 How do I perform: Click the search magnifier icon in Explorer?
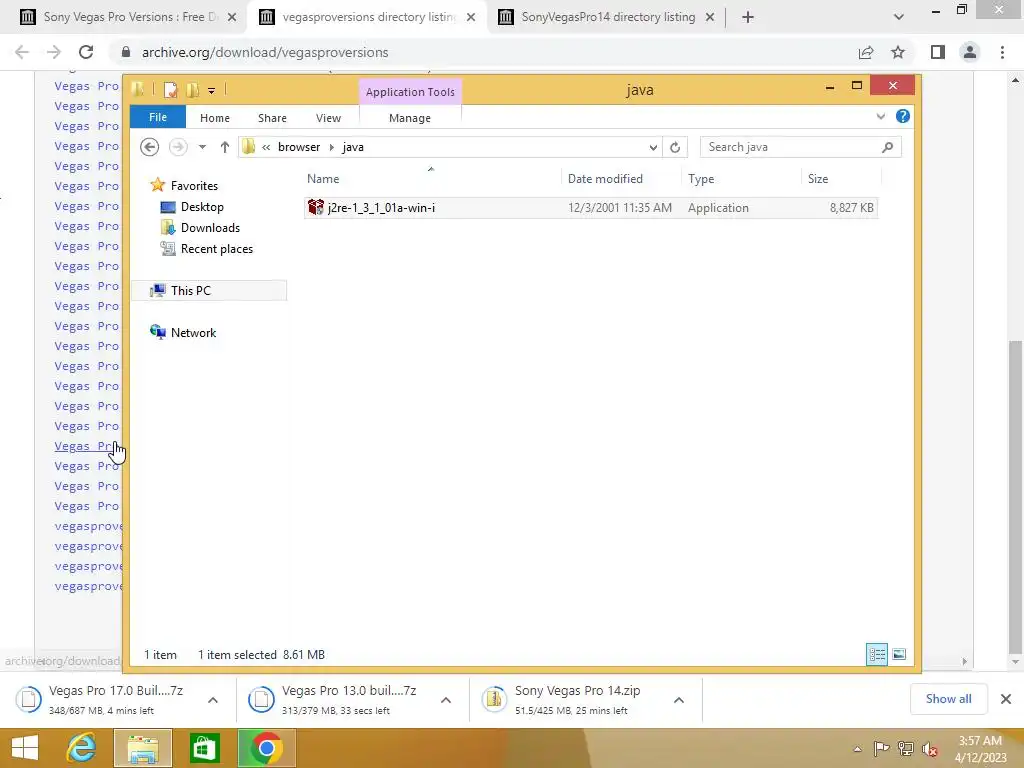pos(887,147)
